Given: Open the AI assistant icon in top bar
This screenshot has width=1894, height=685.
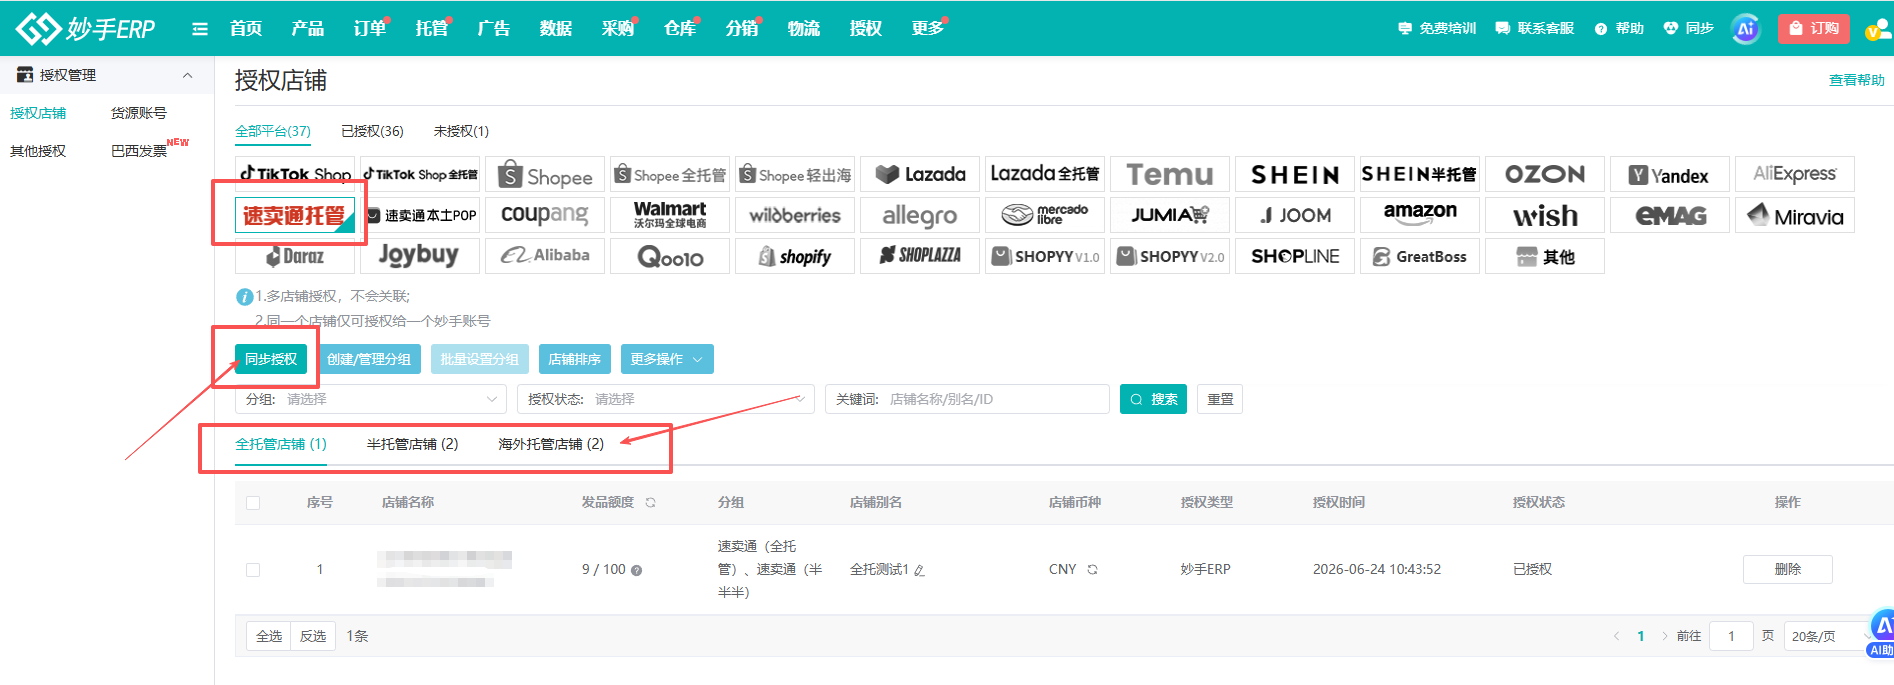Looking at the screenshot, I should tap(1745, 28).
